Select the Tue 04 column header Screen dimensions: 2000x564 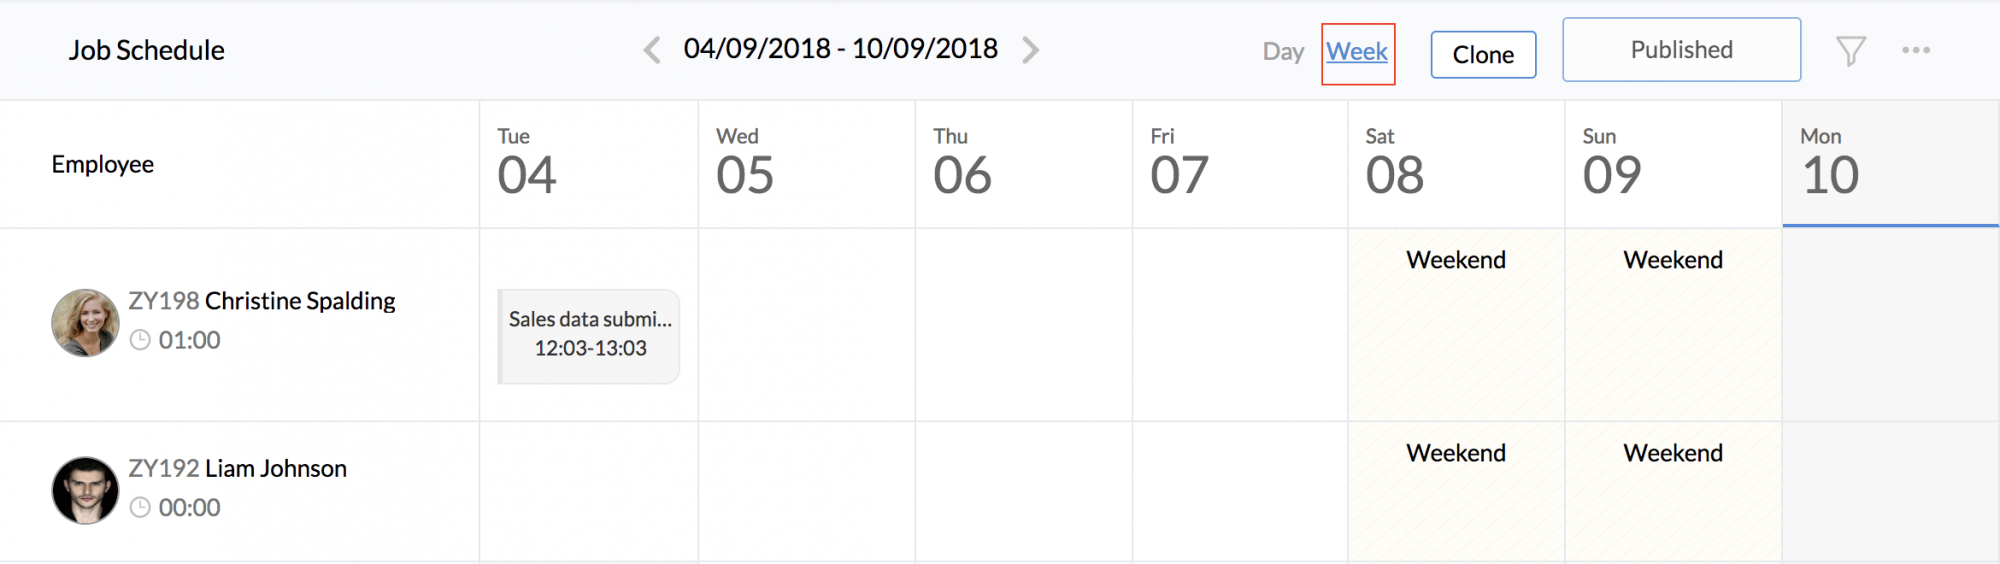[x=589, y=164]
